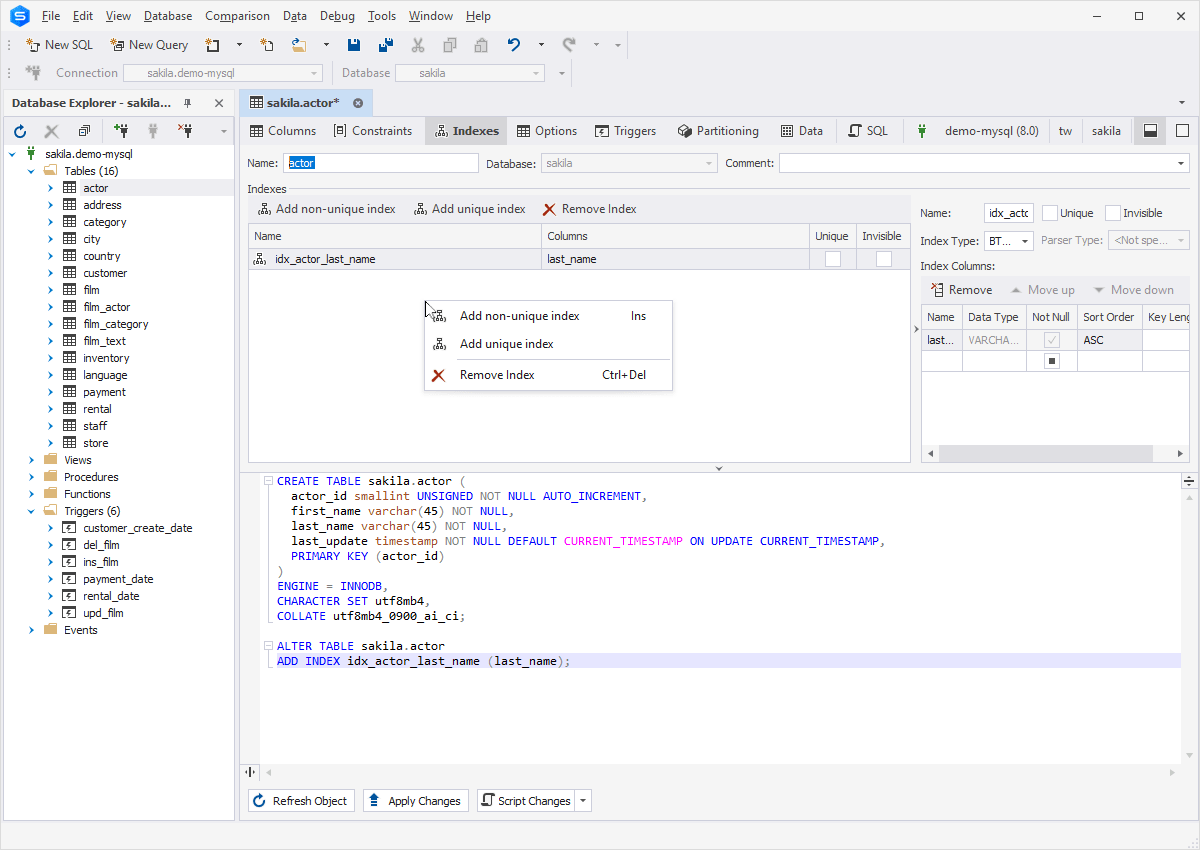Click the Refresh Object button

click(301, 801)
